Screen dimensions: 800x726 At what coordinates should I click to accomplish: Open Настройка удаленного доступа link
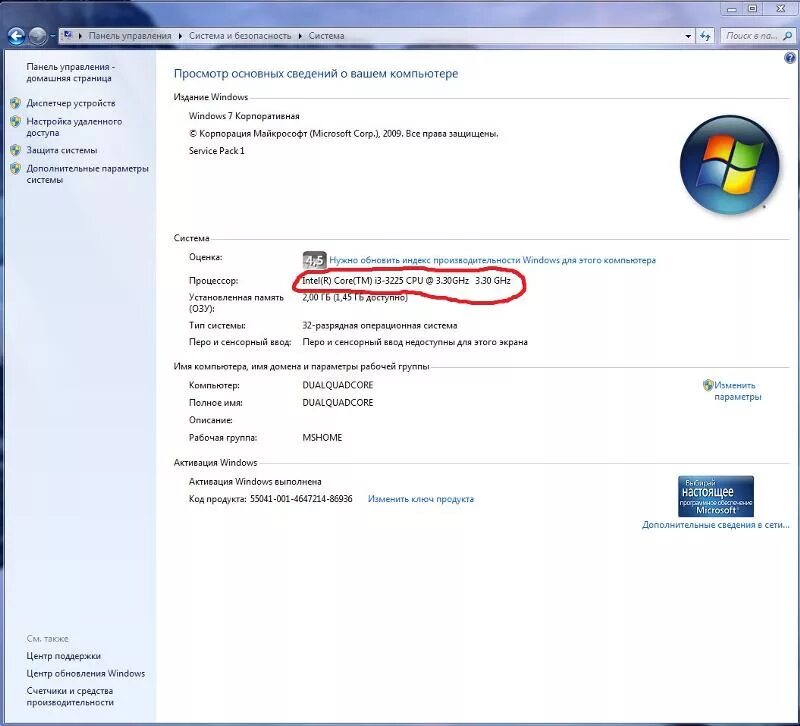tap(74, 127)
